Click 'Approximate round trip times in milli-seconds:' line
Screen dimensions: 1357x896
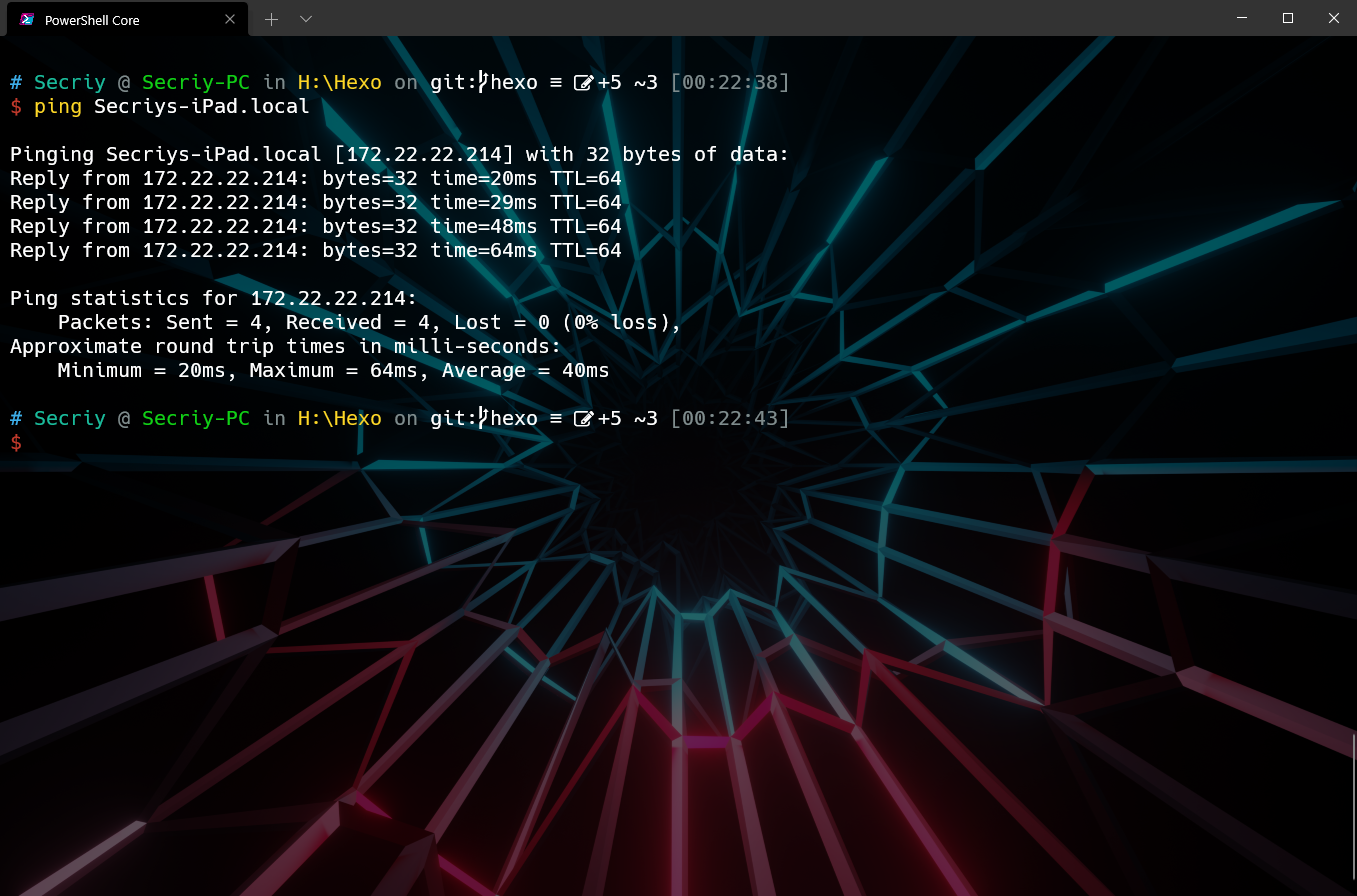(x=286, y=346)
